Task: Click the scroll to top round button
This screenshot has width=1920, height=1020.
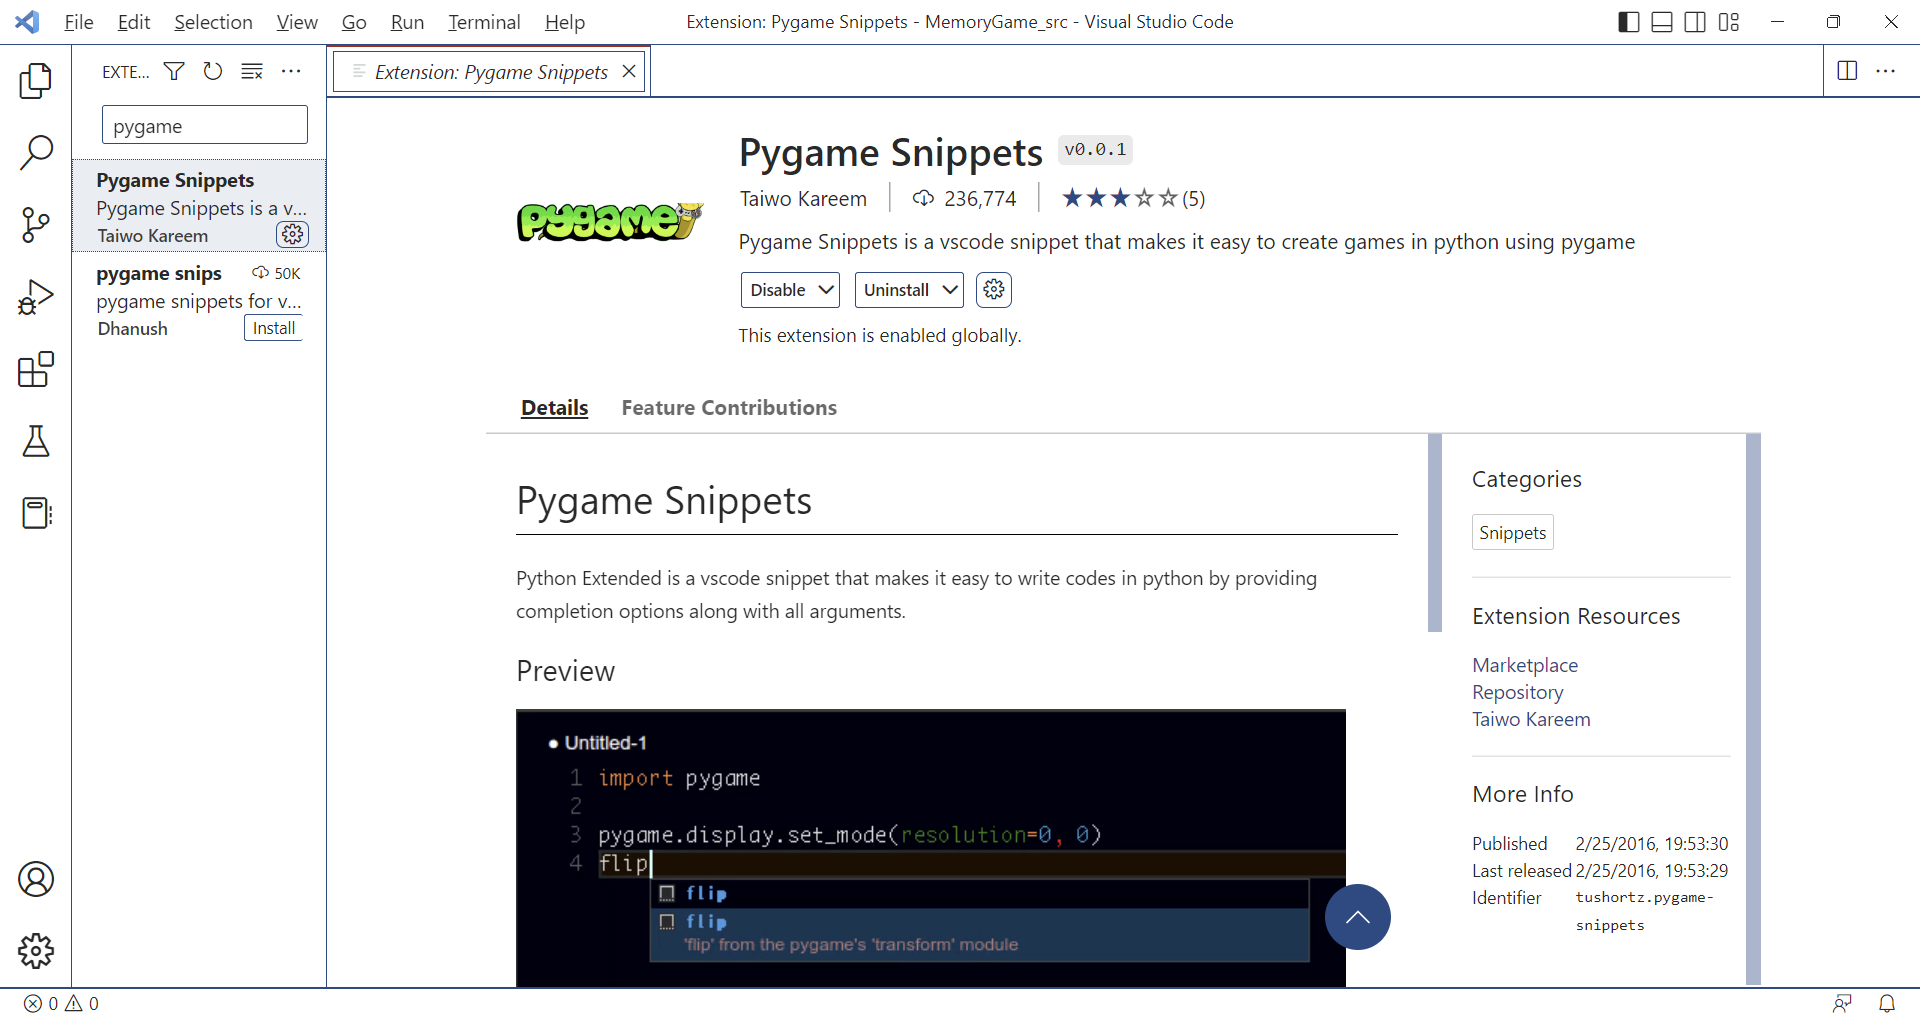Action: point(1357,917)
